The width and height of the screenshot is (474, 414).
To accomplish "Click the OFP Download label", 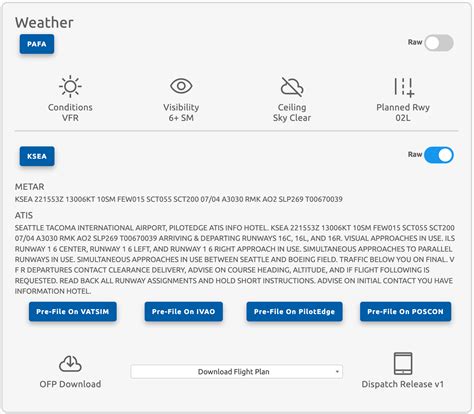I will coord(70,384).
